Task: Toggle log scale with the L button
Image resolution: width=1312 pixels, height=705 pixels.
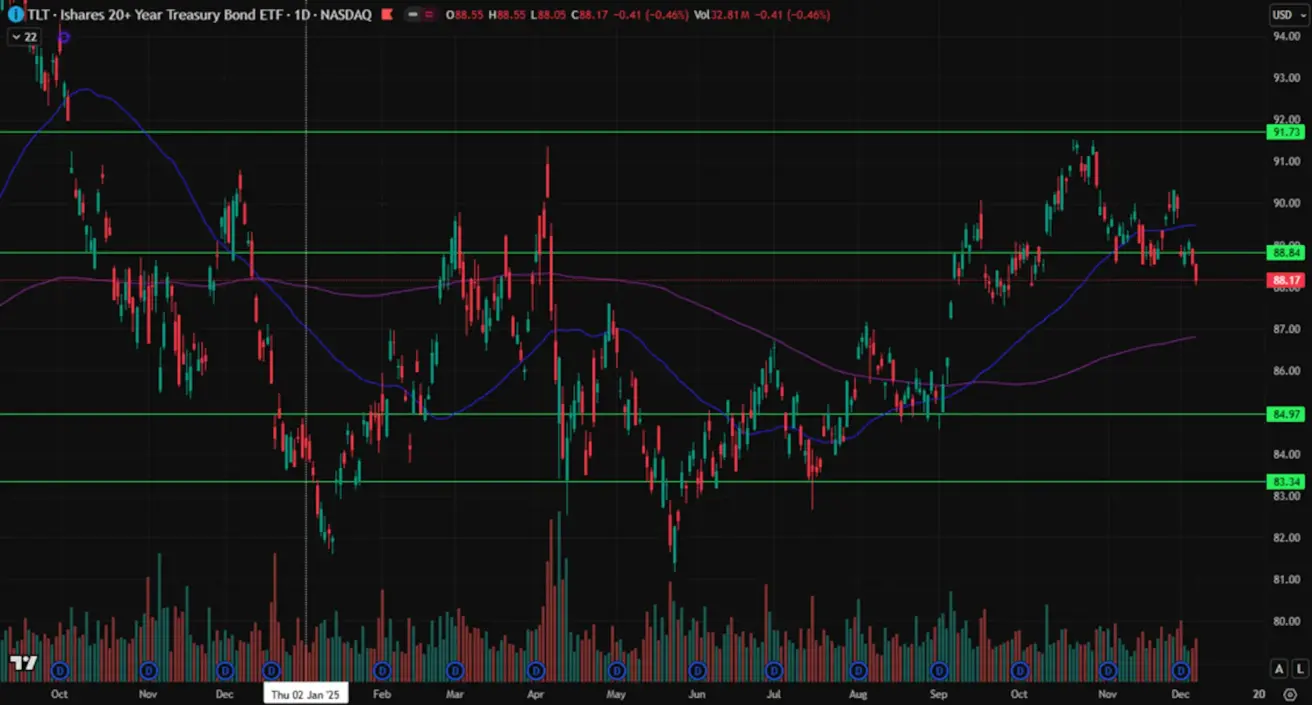Action: 1299,669
